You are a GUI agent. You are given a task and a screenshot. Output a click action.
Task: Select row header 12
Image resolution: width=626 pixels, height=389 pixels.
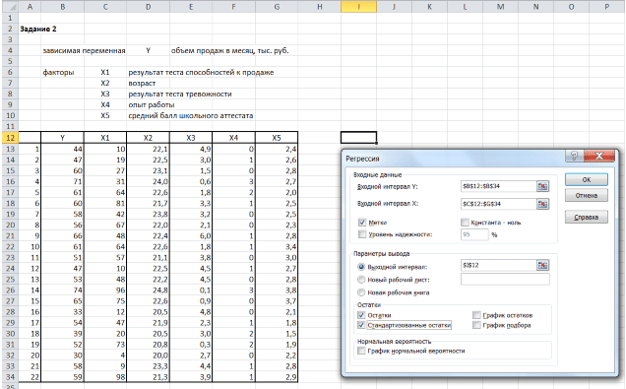tap(10, 138)
